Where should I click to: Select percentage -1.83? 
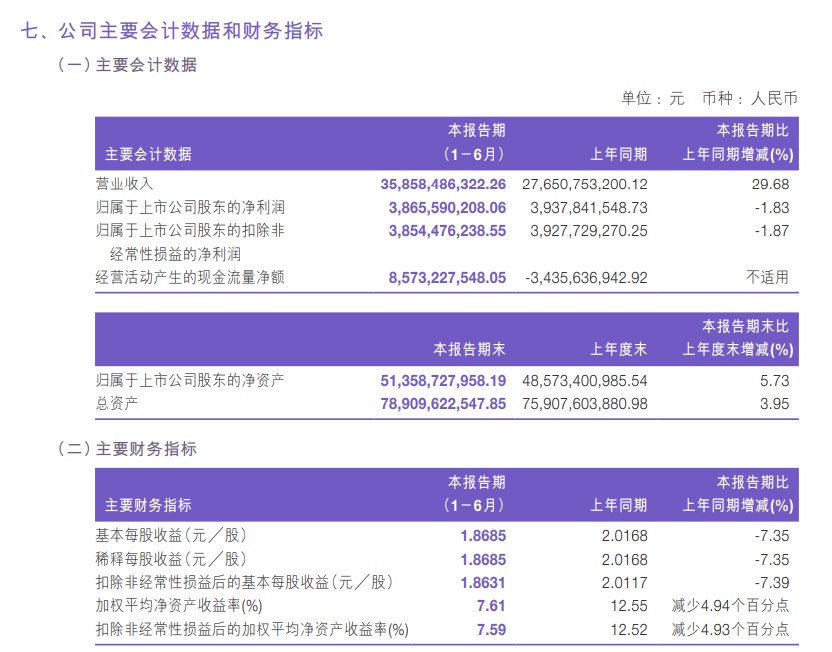click(x=772, y=207)
